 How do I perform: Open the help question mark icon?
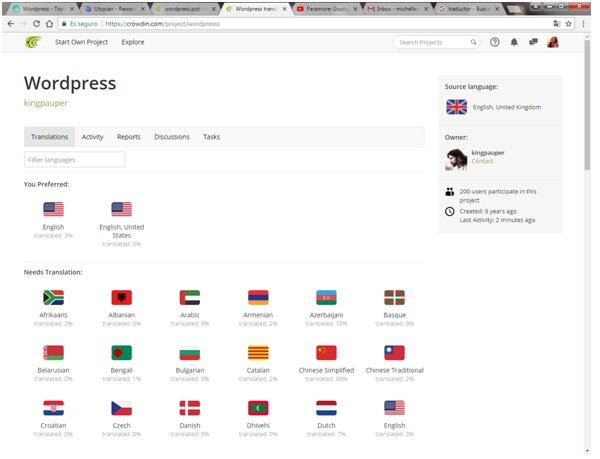pos(495,42)
